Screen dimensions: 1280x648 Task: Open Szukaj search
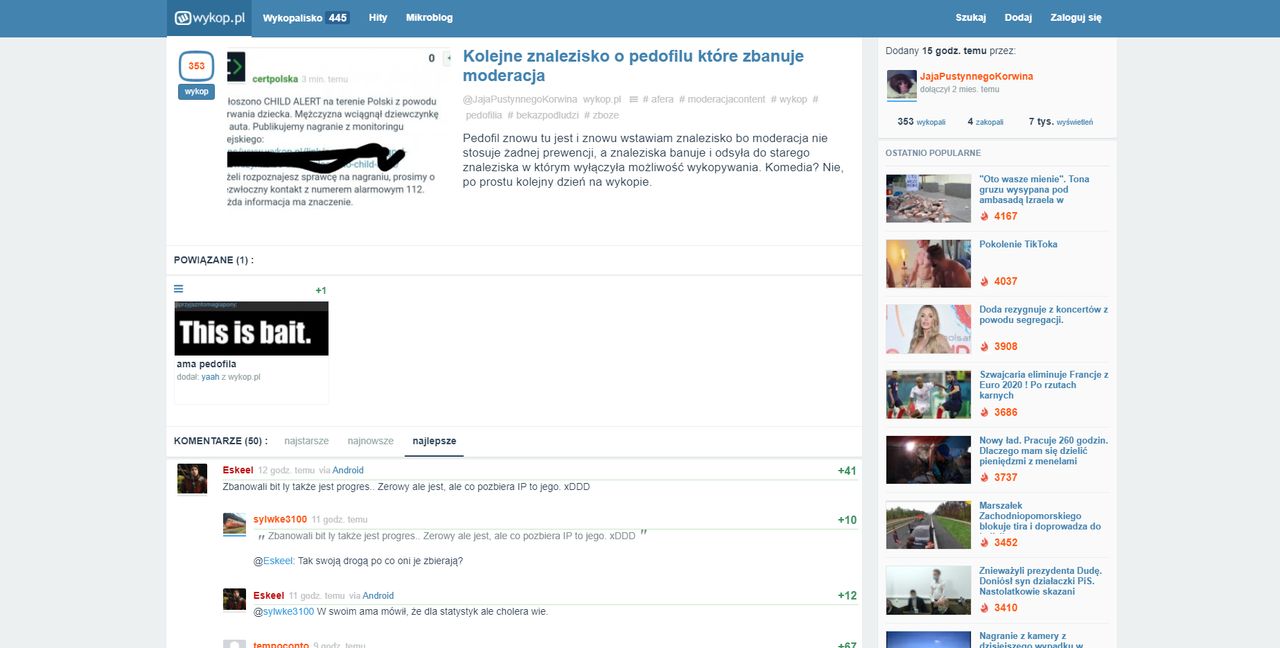click(970, 18)
